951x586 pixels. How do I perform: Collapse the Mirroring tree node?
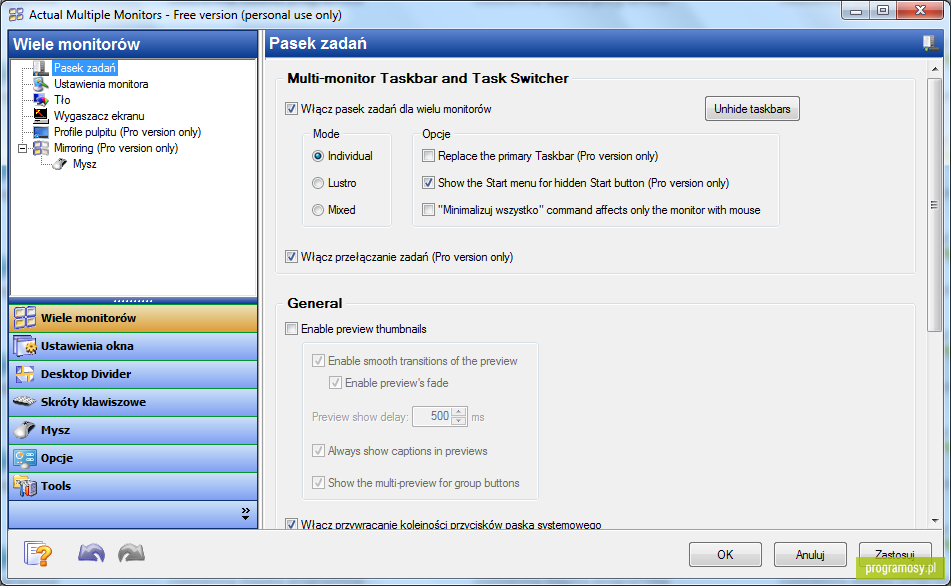(x=22, y=148)
